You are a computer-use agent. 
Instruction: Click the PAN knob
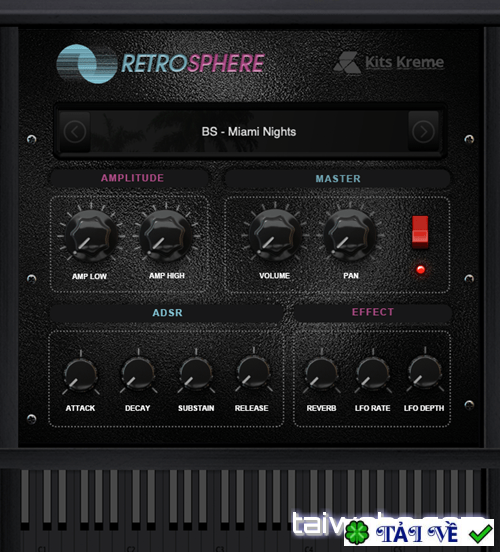point(350,235)
